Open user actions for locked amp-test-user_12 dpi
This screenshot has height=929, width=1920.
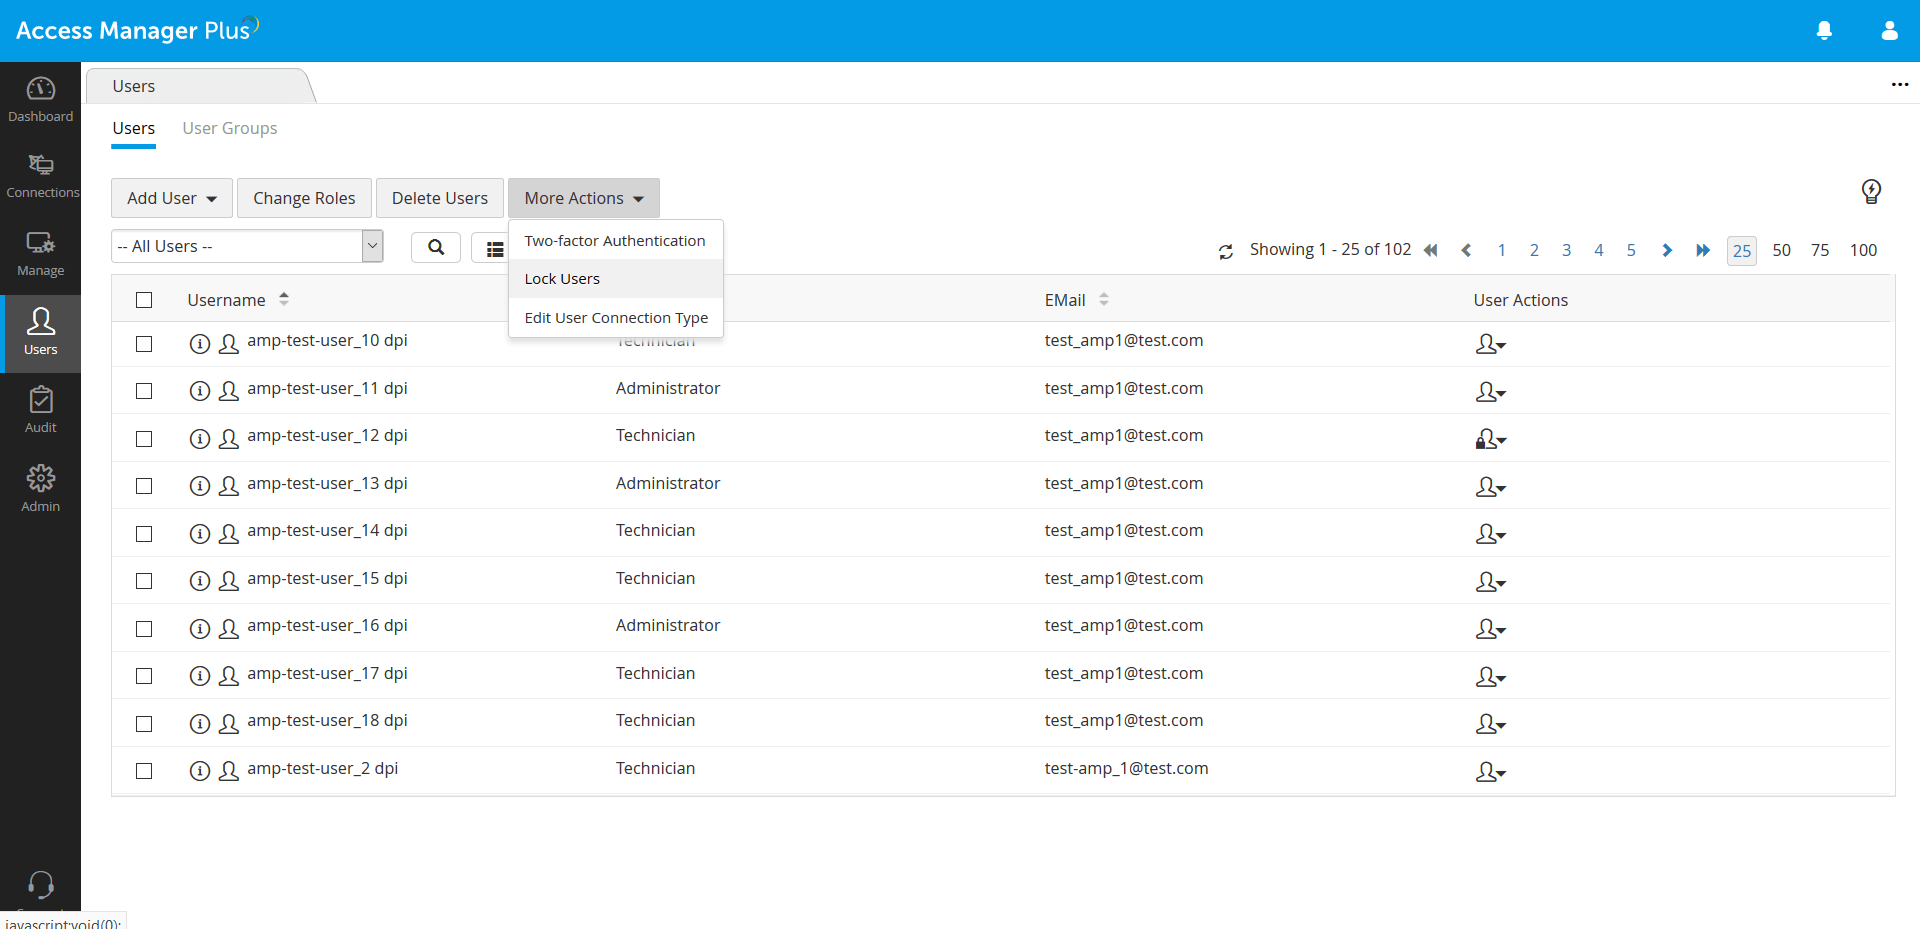coord(1490,439)
